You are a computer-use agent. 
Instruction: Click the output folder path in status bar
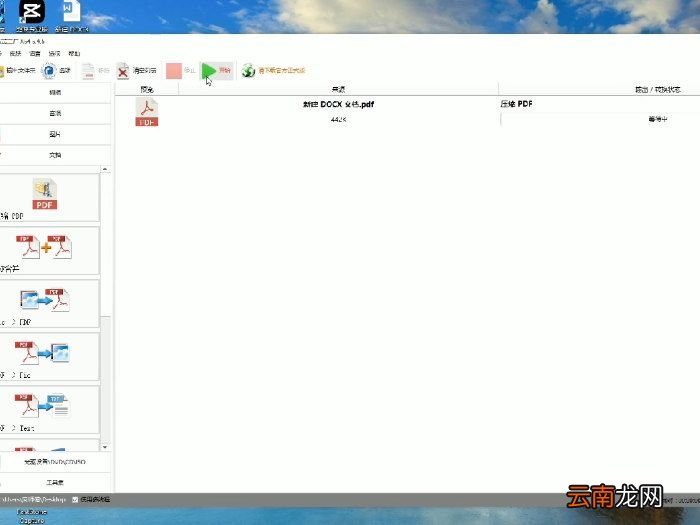pos(32,500)
